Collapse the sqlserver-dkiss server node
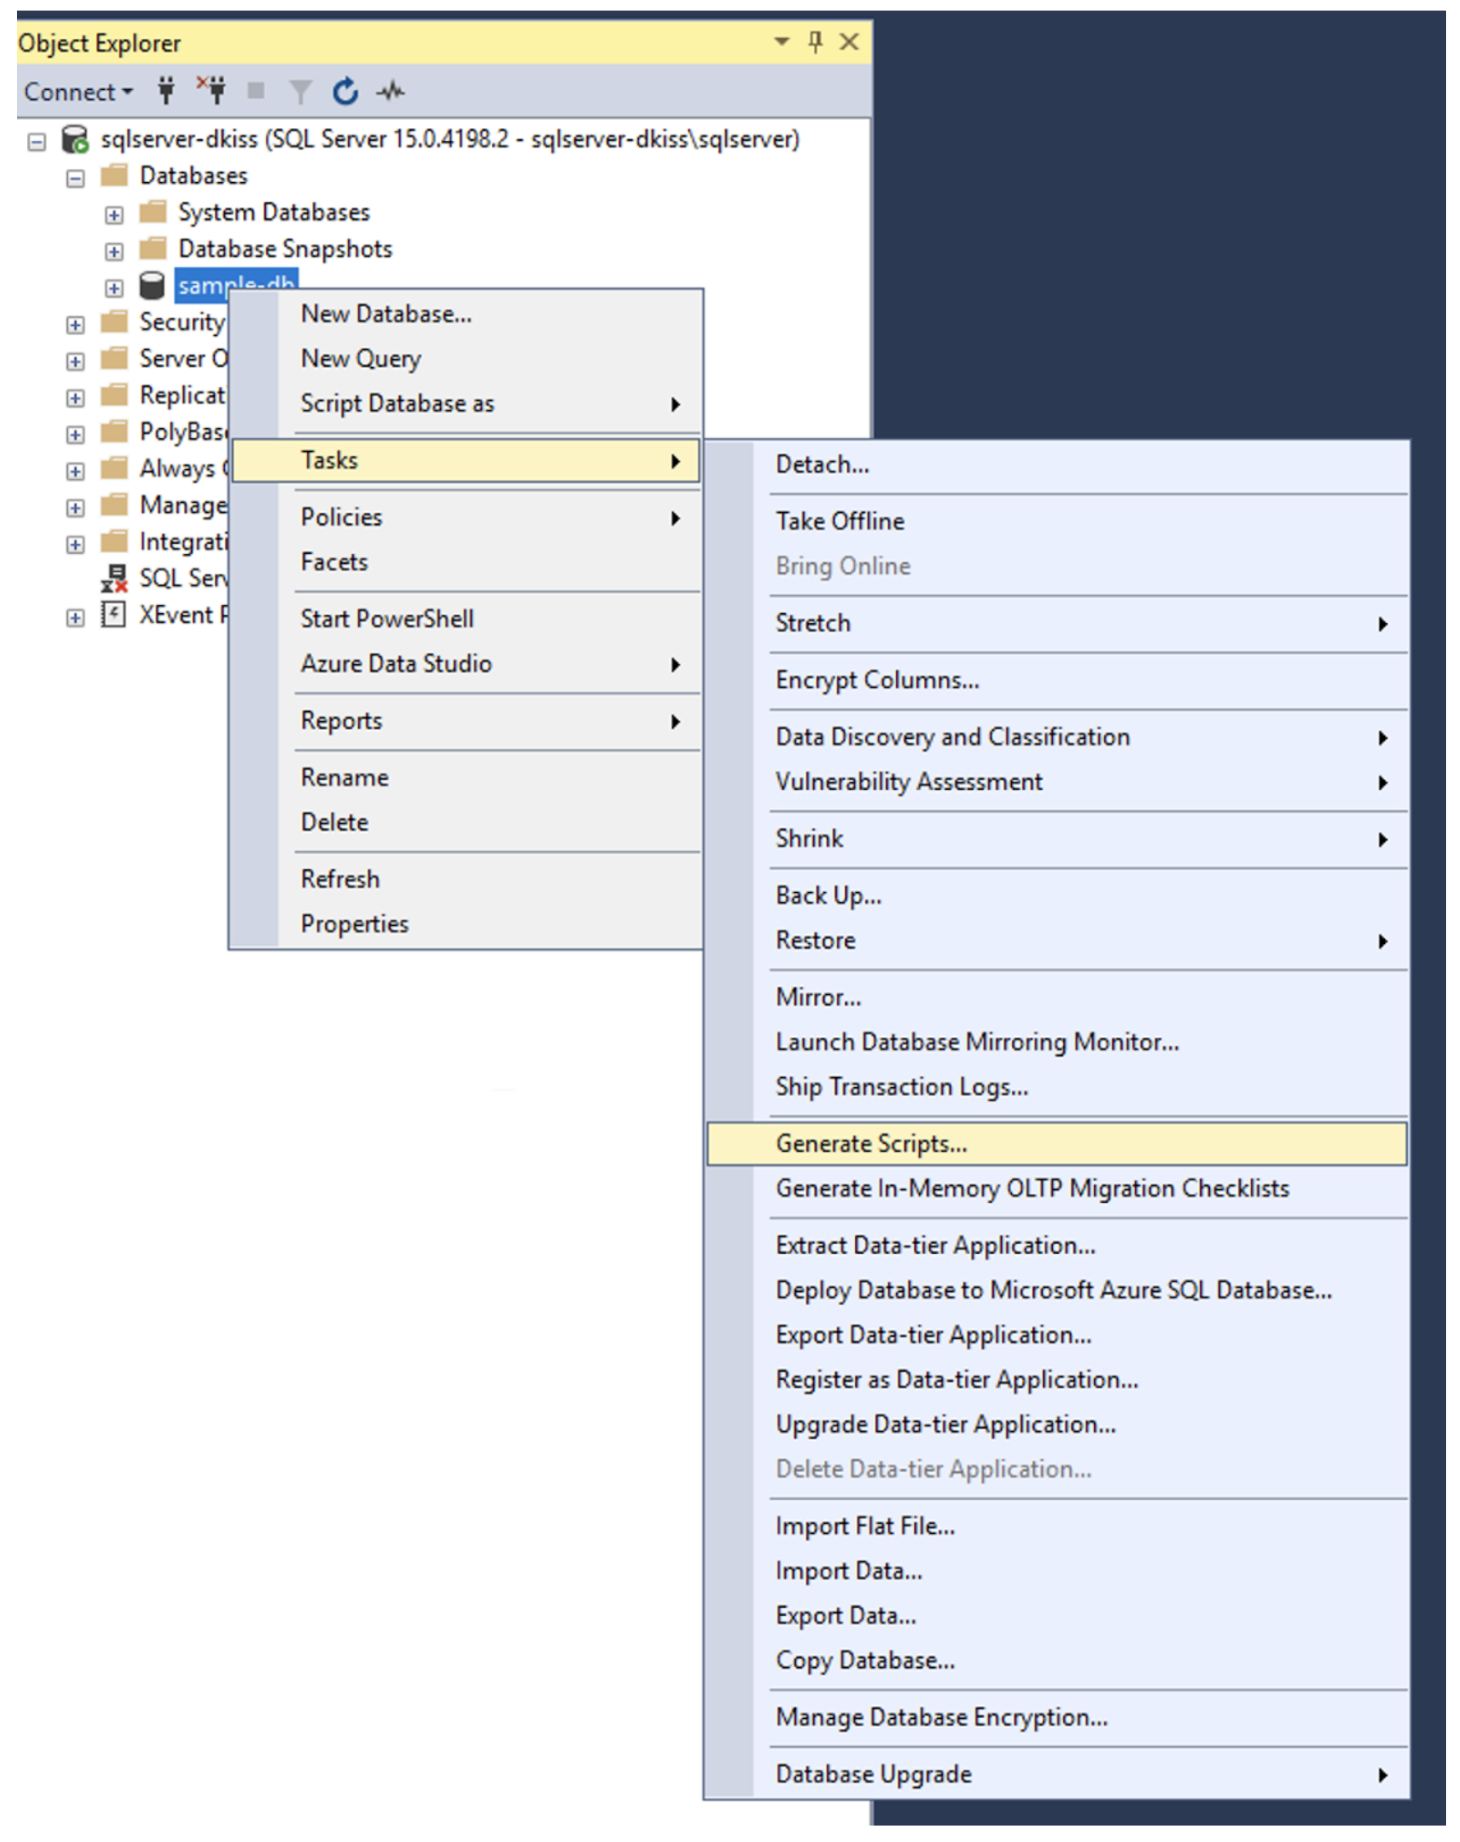This screenshot has width=1460, height=1842. (36, 141)
